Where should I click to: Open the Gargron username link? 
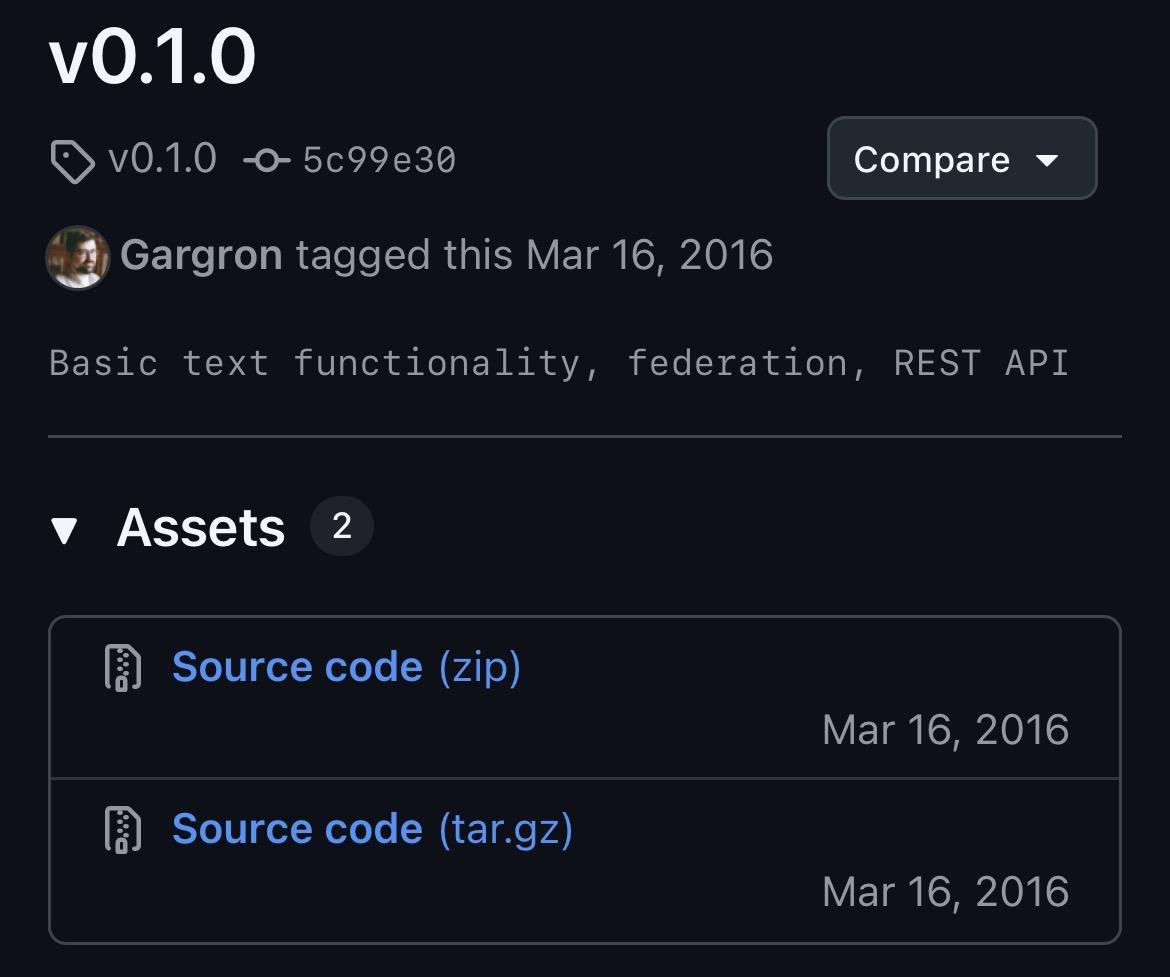(201, 255)
